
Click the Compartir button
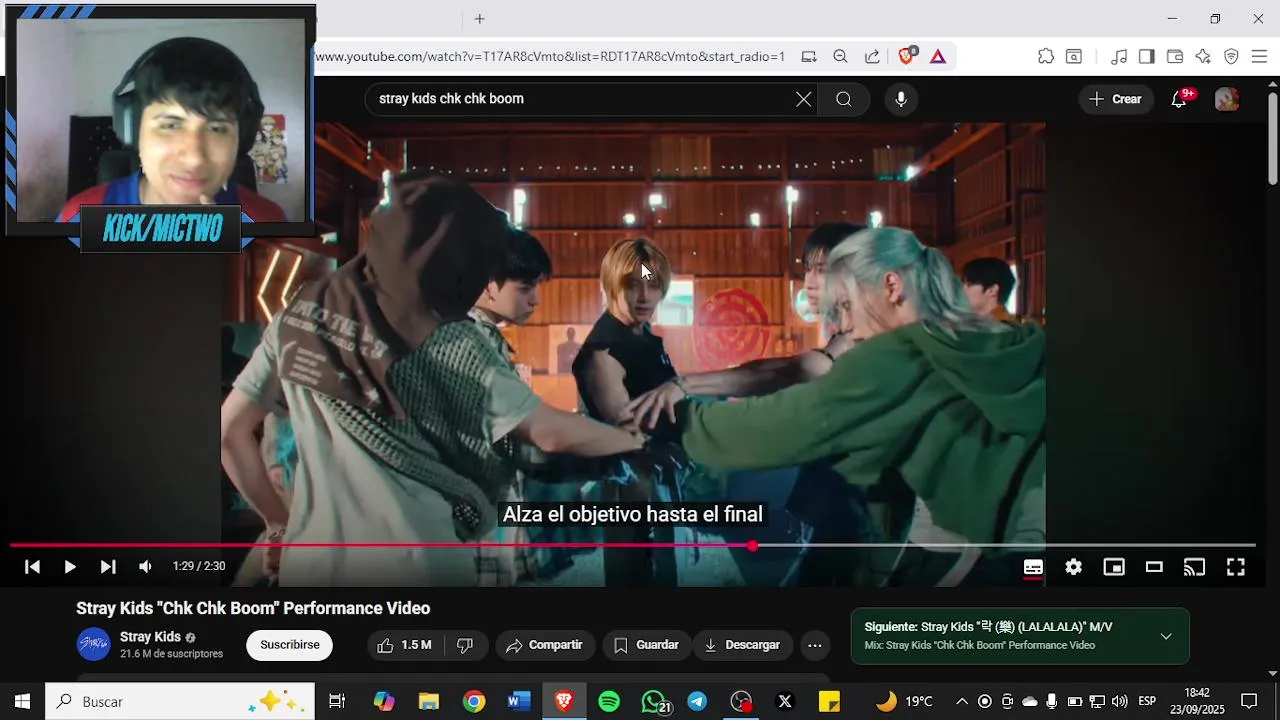pyautogui.click(x=545, y=645)
